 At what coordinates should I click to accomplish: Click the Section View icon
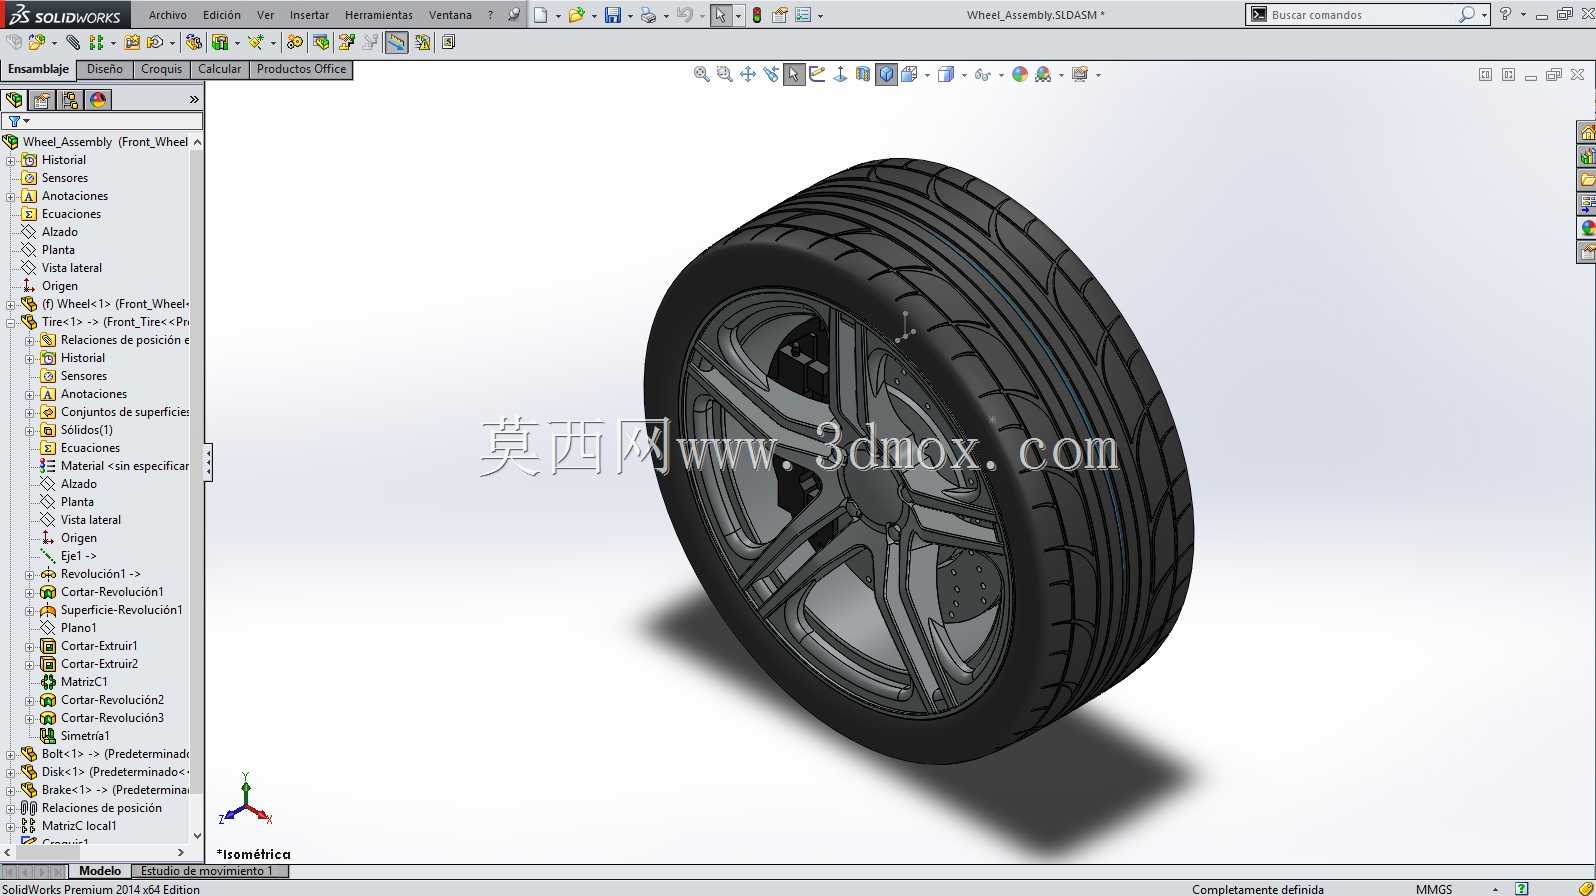click(863, 74)
